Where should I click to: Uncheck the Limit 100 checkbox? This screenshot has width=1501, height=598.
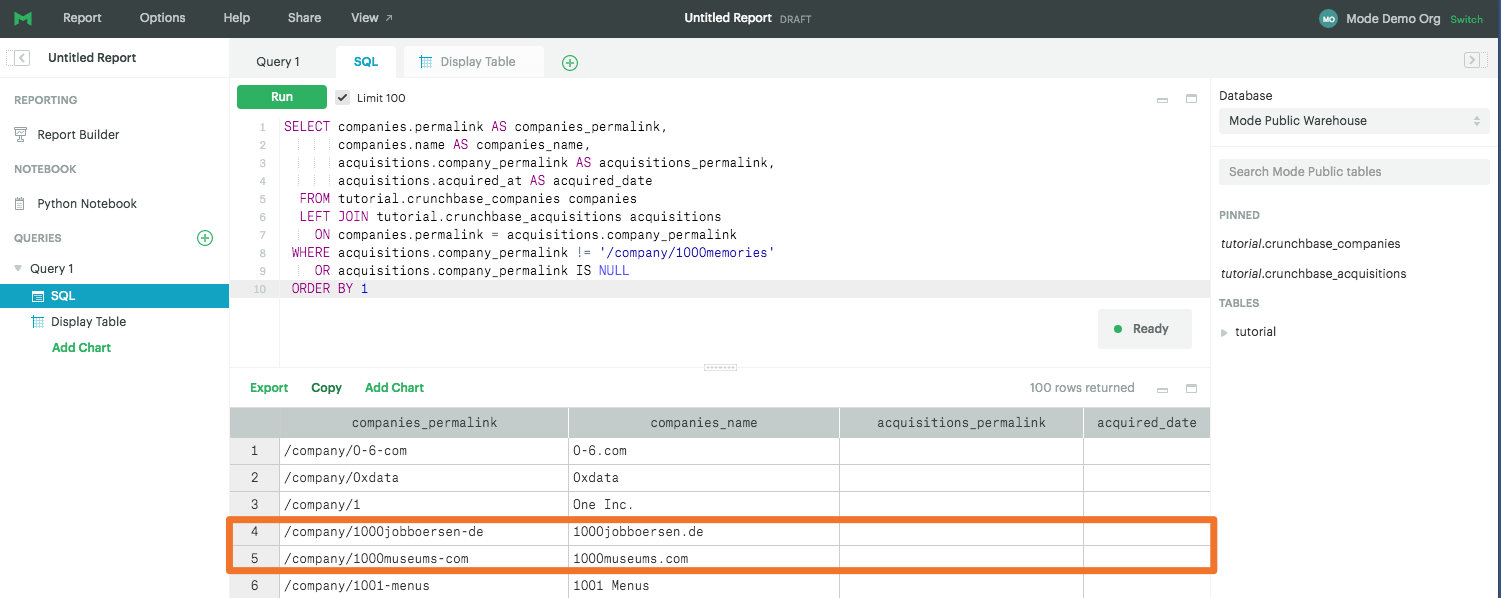point(343,97)
